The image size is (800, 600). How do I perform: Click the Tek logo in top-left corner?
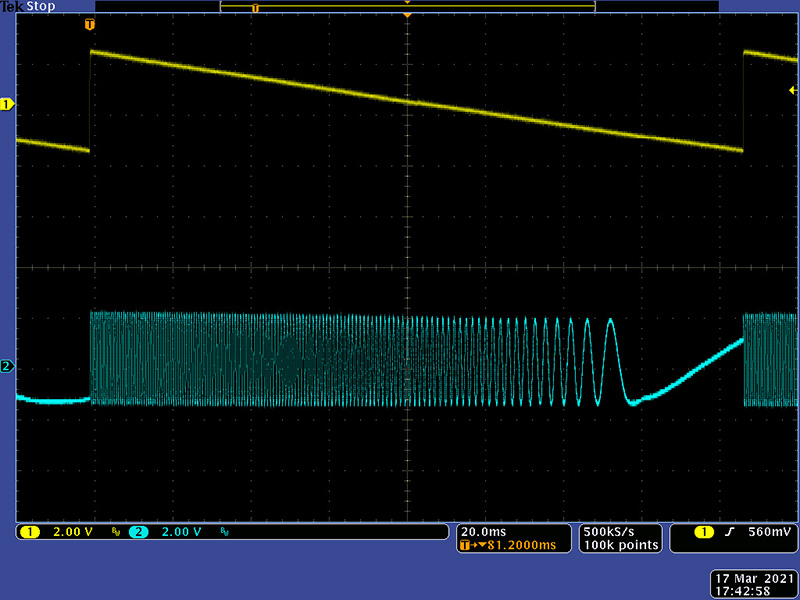(x=11, y=6)
